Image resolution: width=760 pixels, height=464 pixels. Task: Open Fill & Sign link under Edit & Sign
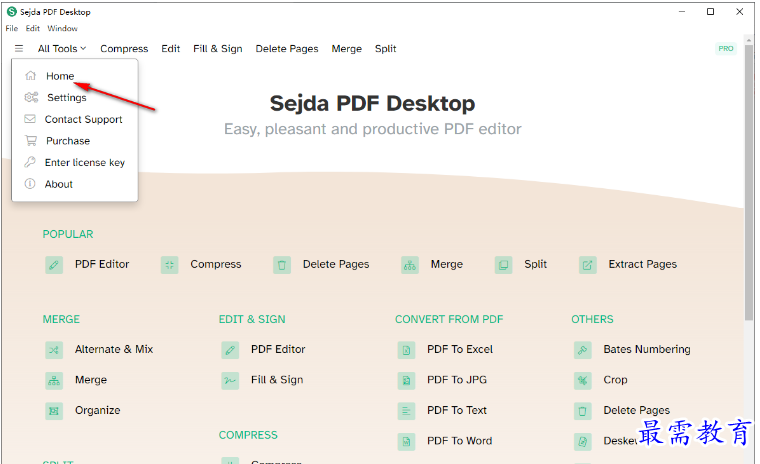click(x=277, y=380)
